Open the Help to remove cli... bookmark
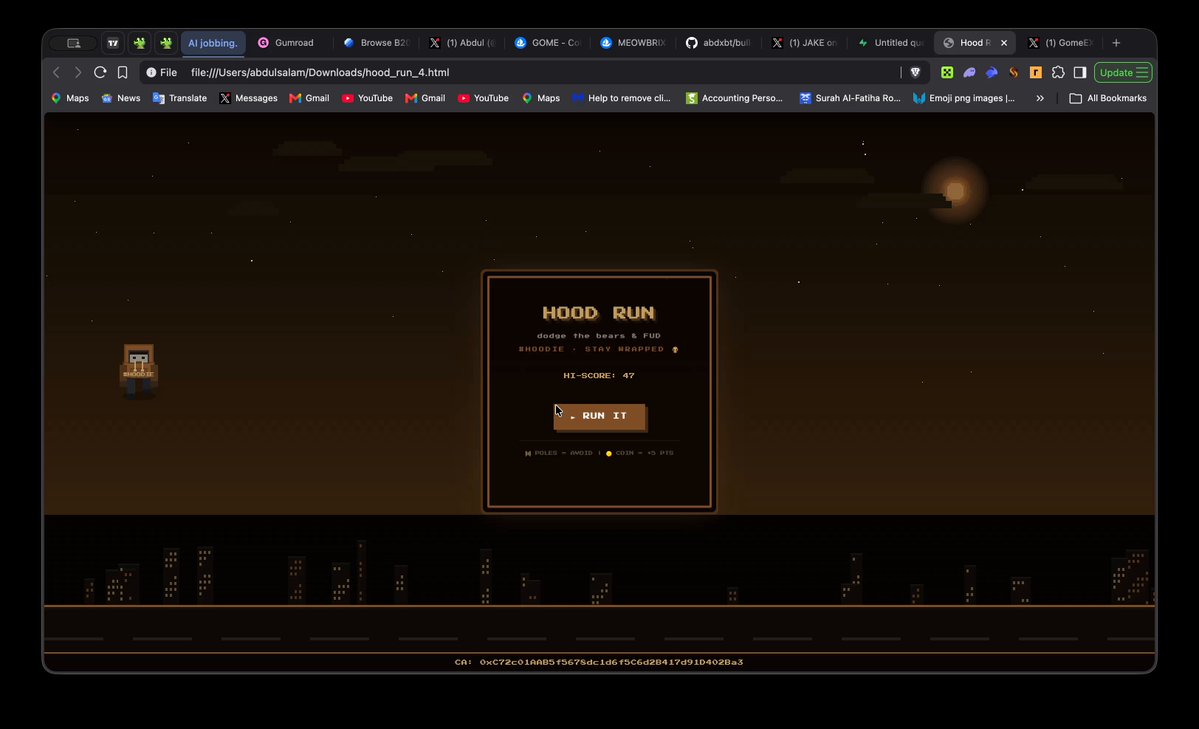The image size is (1199, 729). [x=621, y=98]
